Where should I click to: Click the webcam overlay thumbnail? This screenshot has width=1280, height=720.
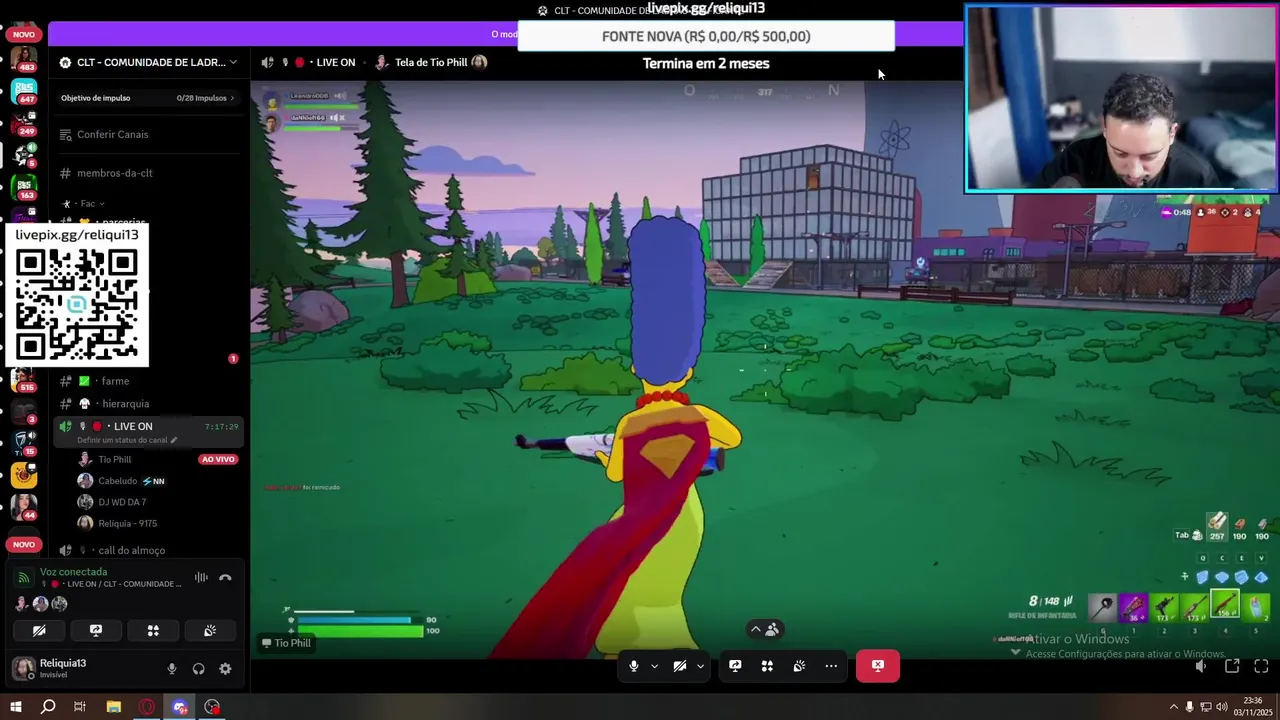click(x=1121, y=98)
